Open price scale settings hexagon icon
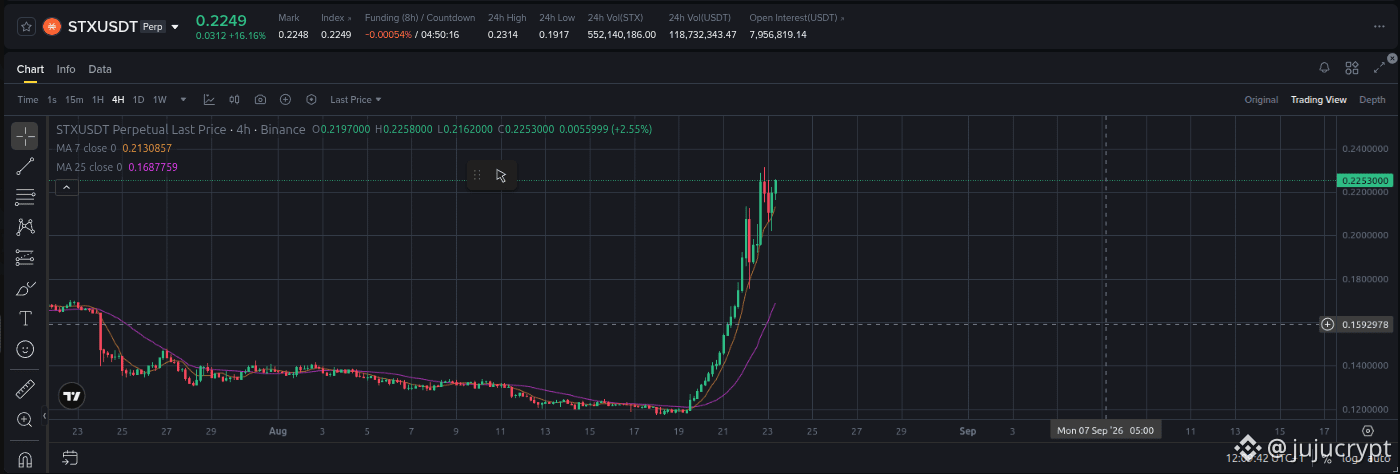 point(1368,431)
